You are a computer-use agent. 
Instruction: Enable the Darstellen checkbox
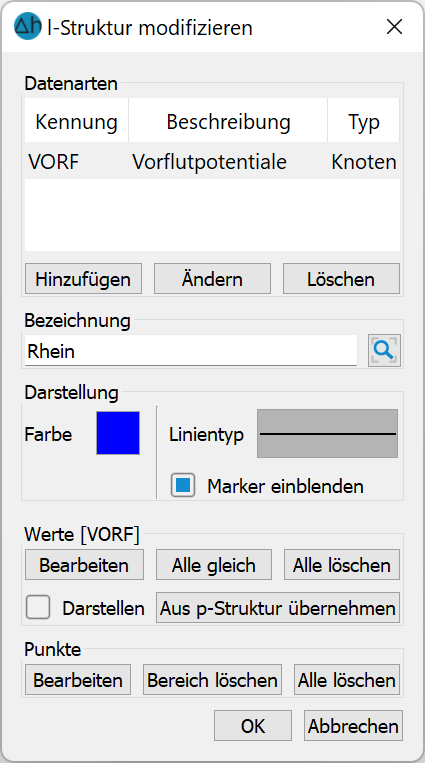38,607
